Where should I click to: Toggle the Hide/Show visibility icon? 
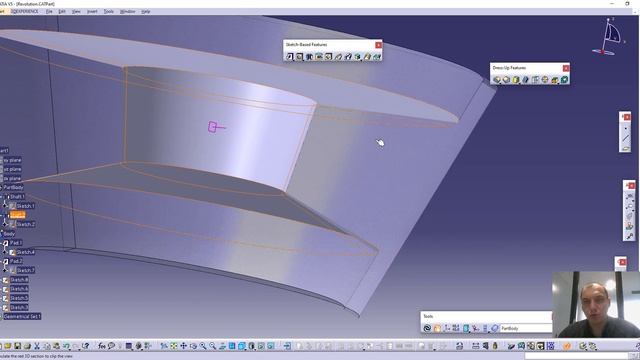[261, 346]
